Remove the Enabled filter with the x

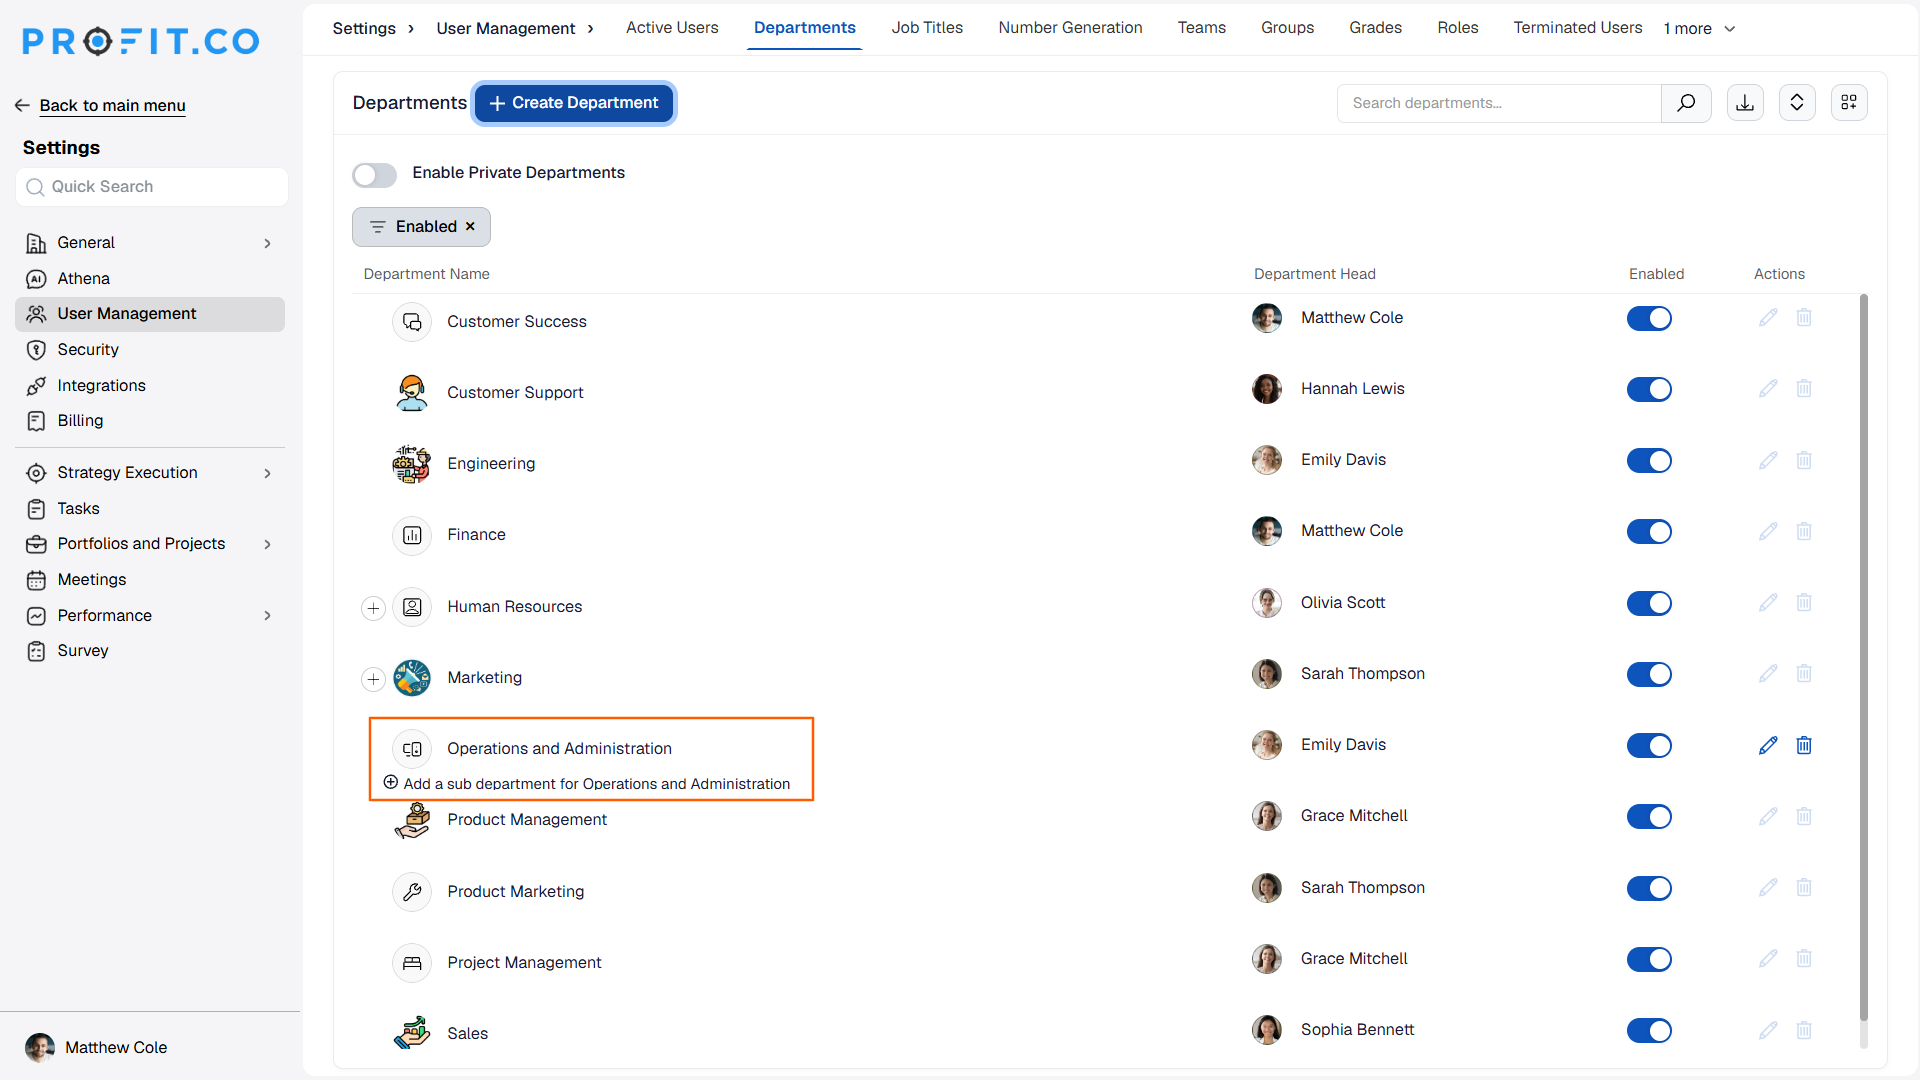pos(470,227)
